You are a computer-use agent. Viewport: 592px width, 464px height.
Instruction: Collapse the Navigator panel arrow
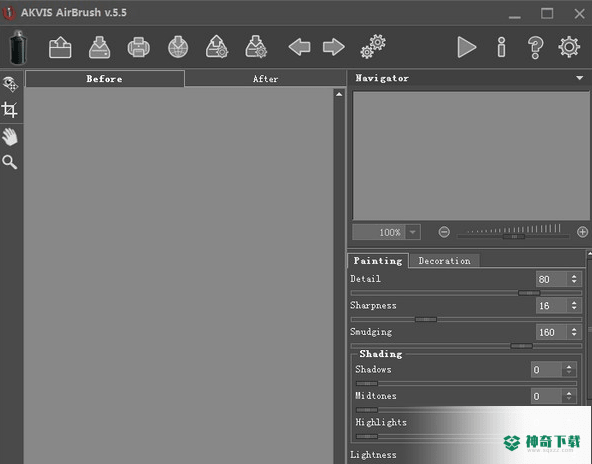[x=580, y=78]
